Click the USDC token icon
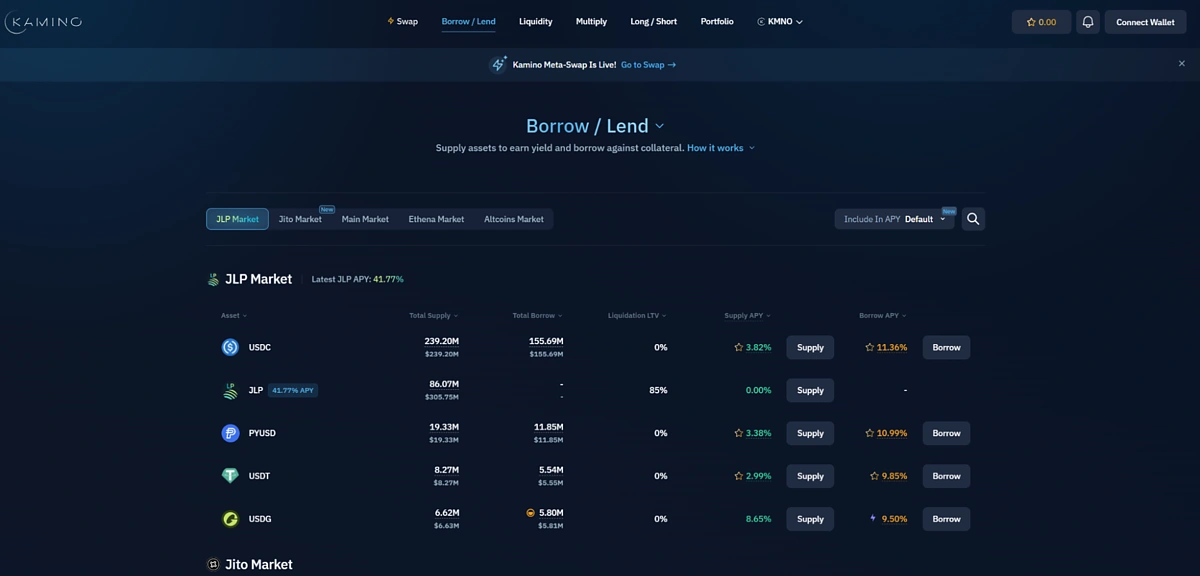Viewport: 1200px width, 576px height. [230, 347]
